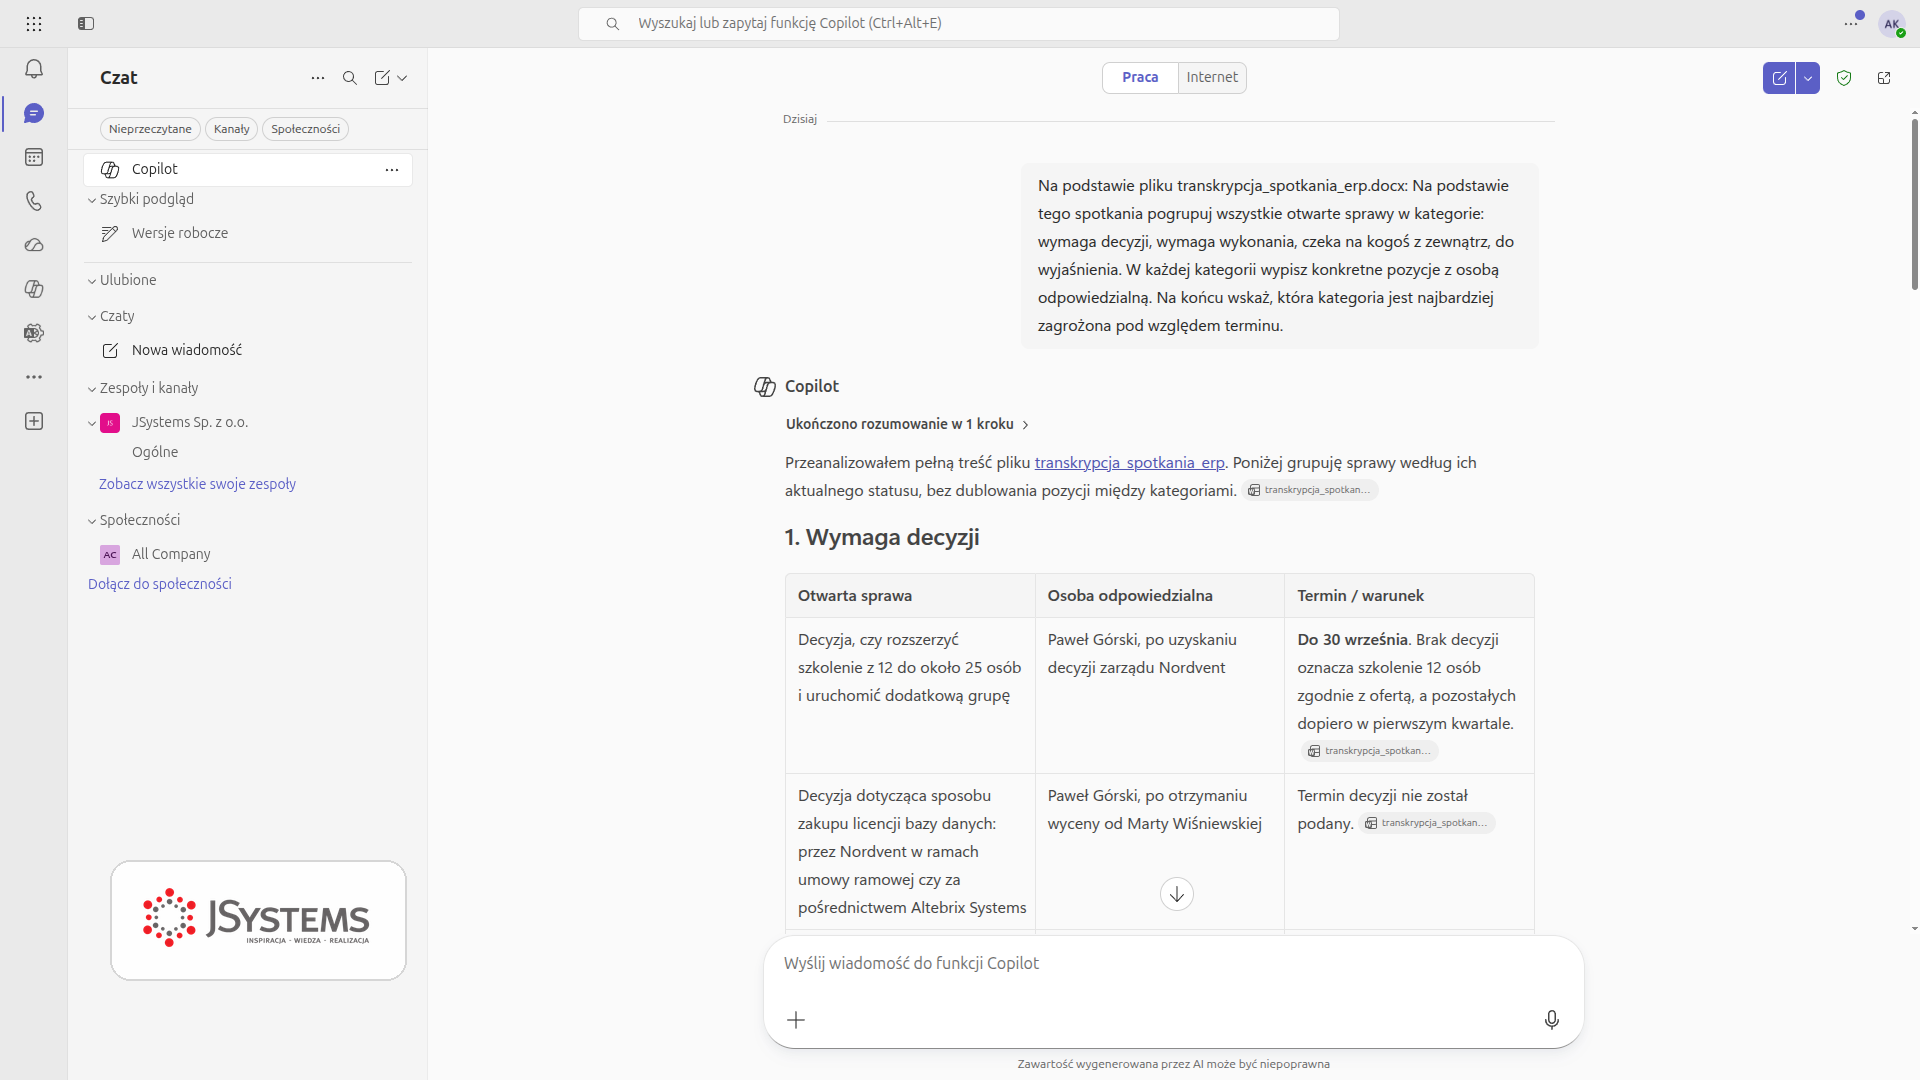Viewport: 1920px width, 1080px height.
Task: Click Dołącz do społeczności link
Action: coord(160,584)
